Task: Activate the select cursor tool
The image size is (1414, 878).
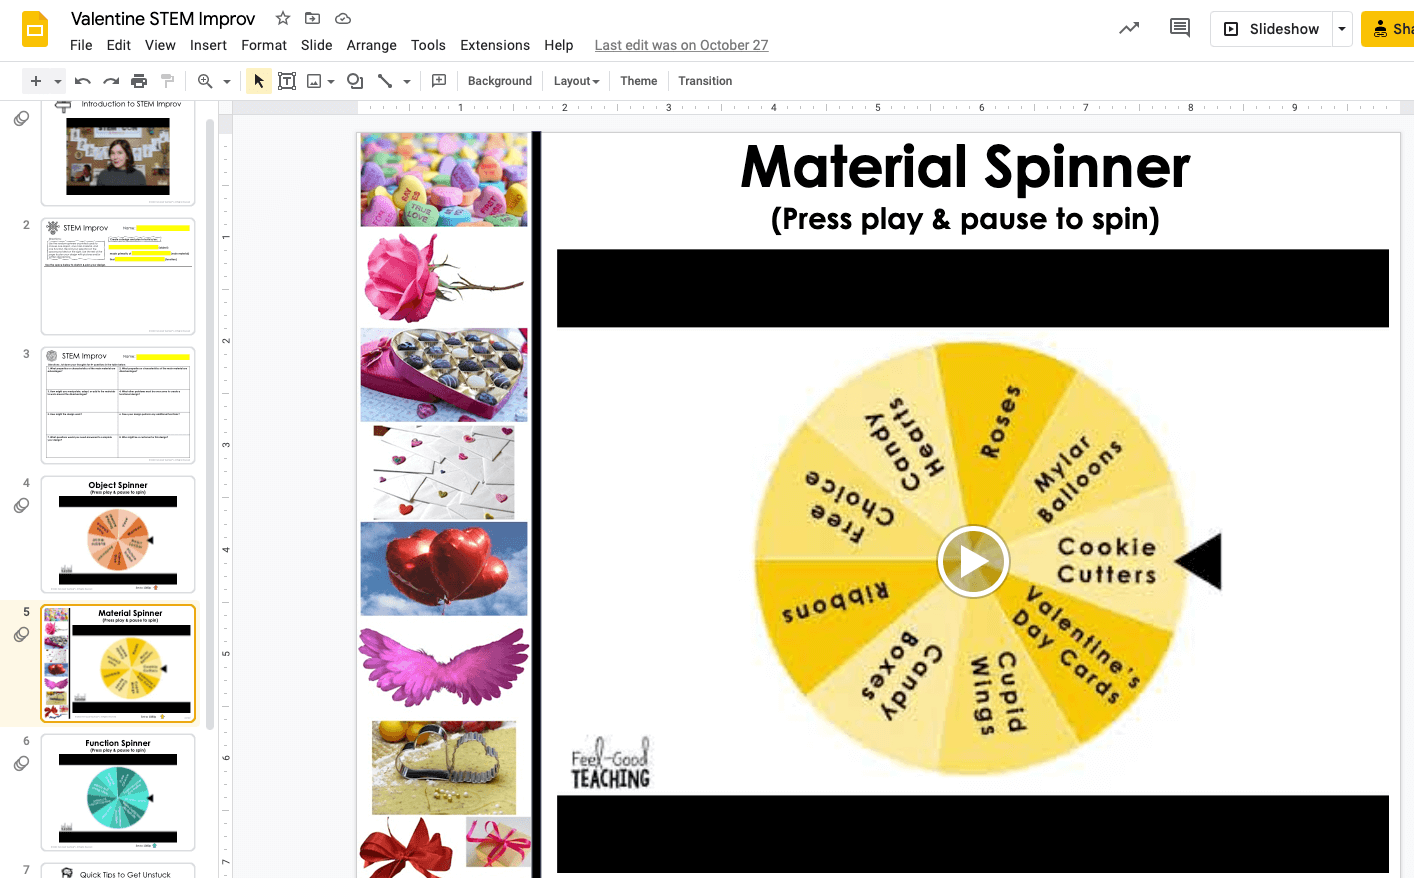Action: (x=258, y=80)
